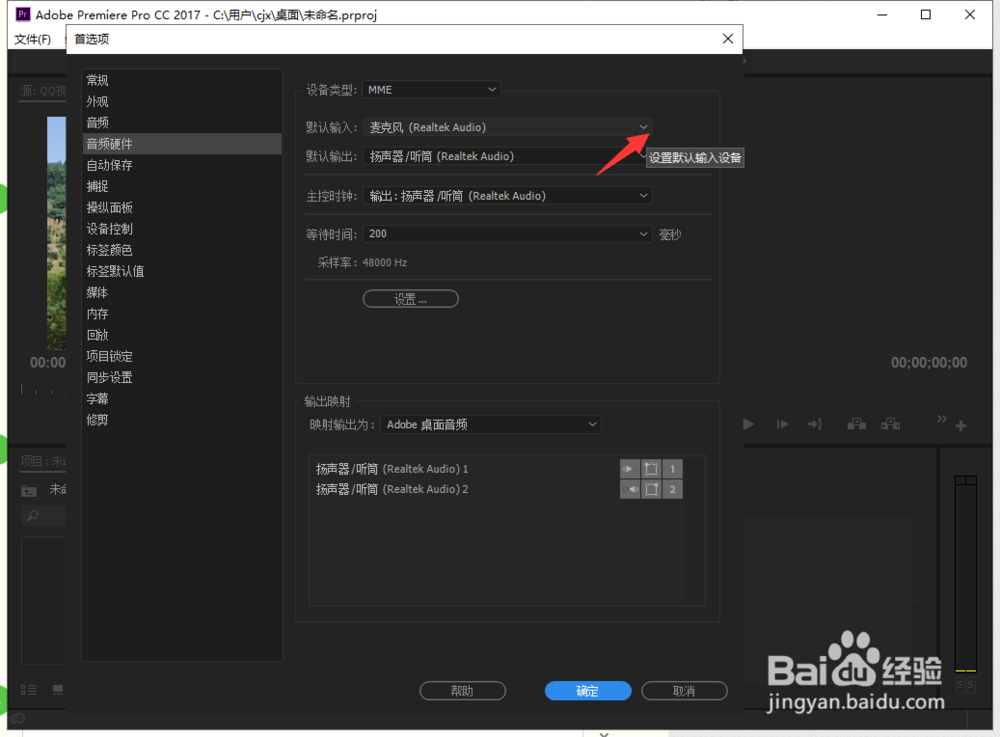Open the monitor button editor plus icon

point(961,426)
